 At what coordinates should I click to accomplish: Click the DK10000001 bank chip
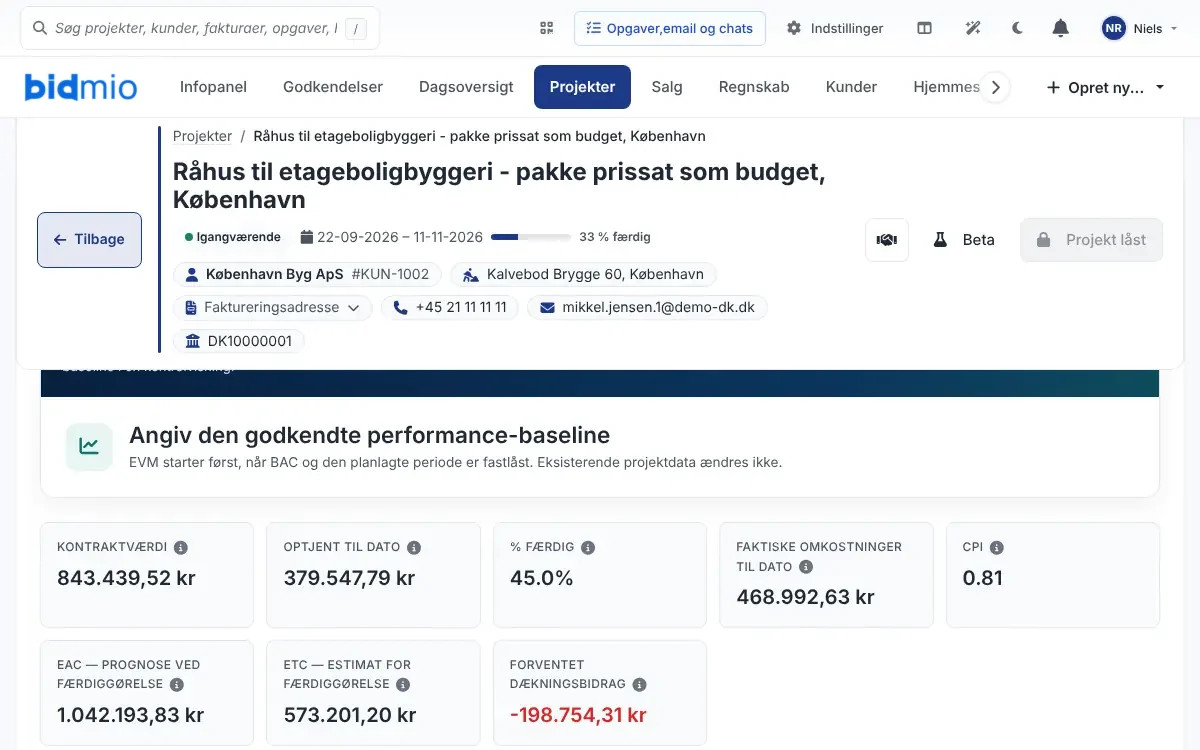[239, 341]
